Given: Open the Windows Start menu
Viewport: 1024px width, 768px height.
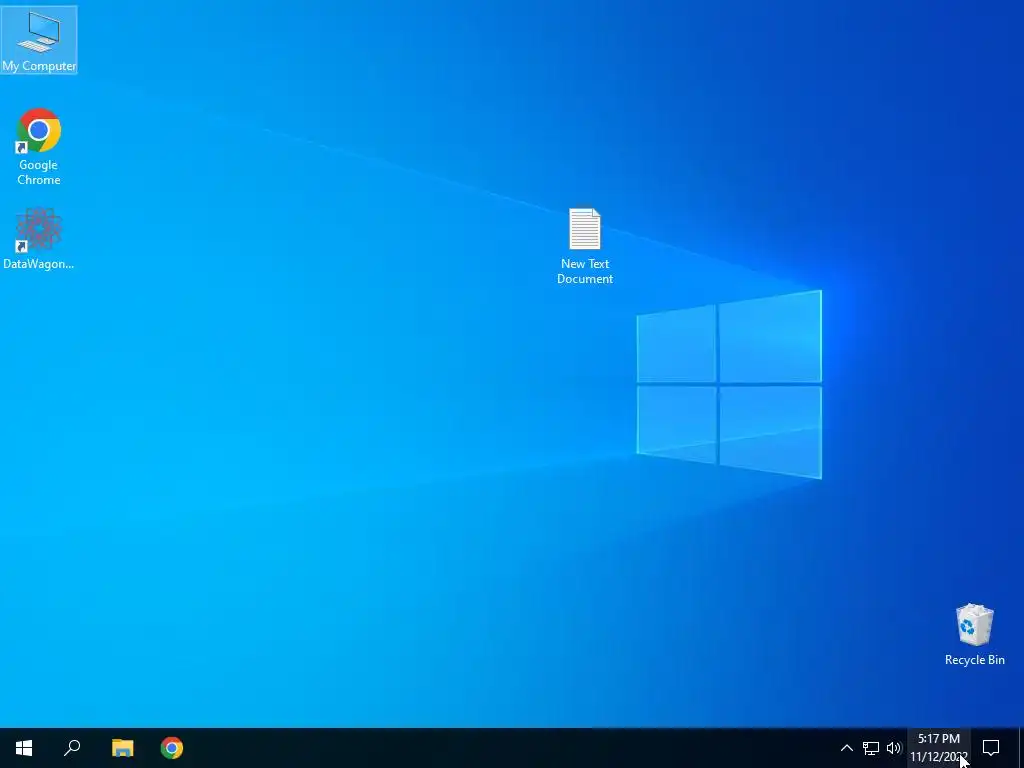Looking at the screenshot, I should pyautogui.click(x=24, y=748).
